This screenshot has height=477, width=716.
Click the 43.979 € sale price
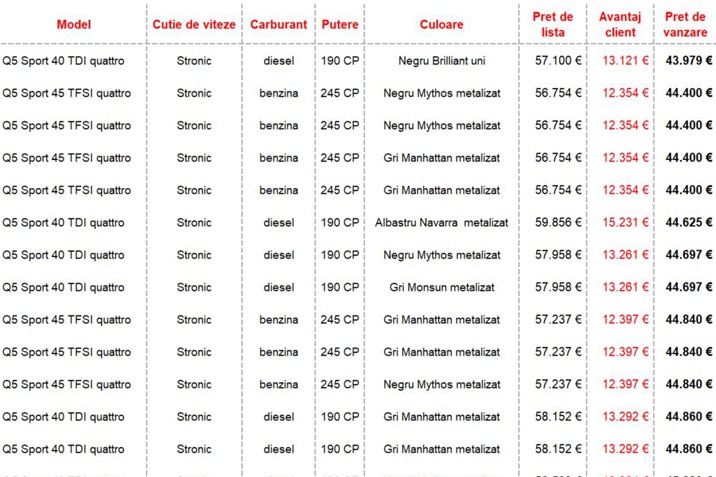(689, 60)
